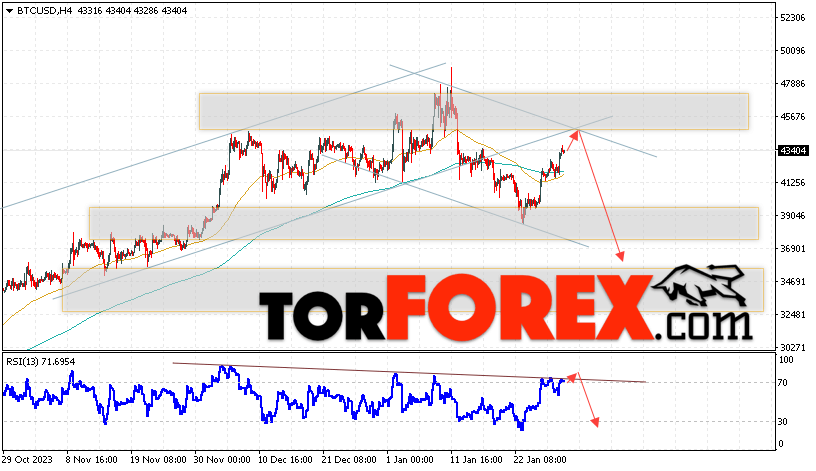The width and height of the screenshot is (816, 471).
Task: Select RSI level 70 on the scale
Action: 783,383
